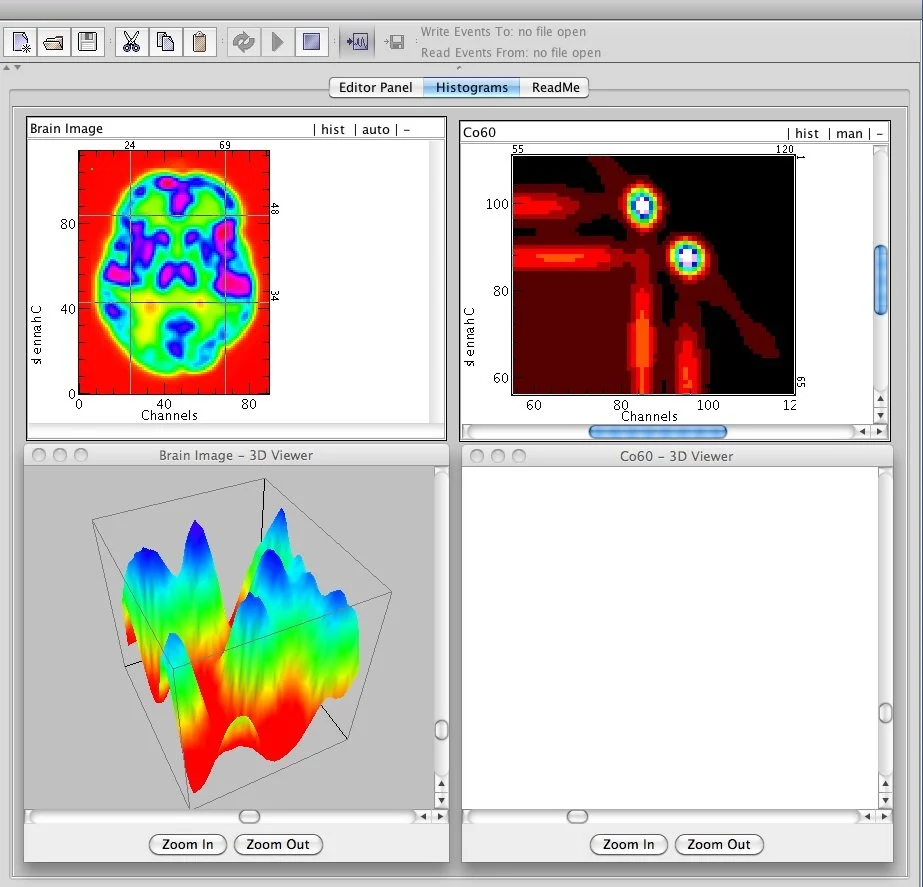
Task: Click right arrow of Co60 plot horizontal scrollbar
Action: (879, 431)
